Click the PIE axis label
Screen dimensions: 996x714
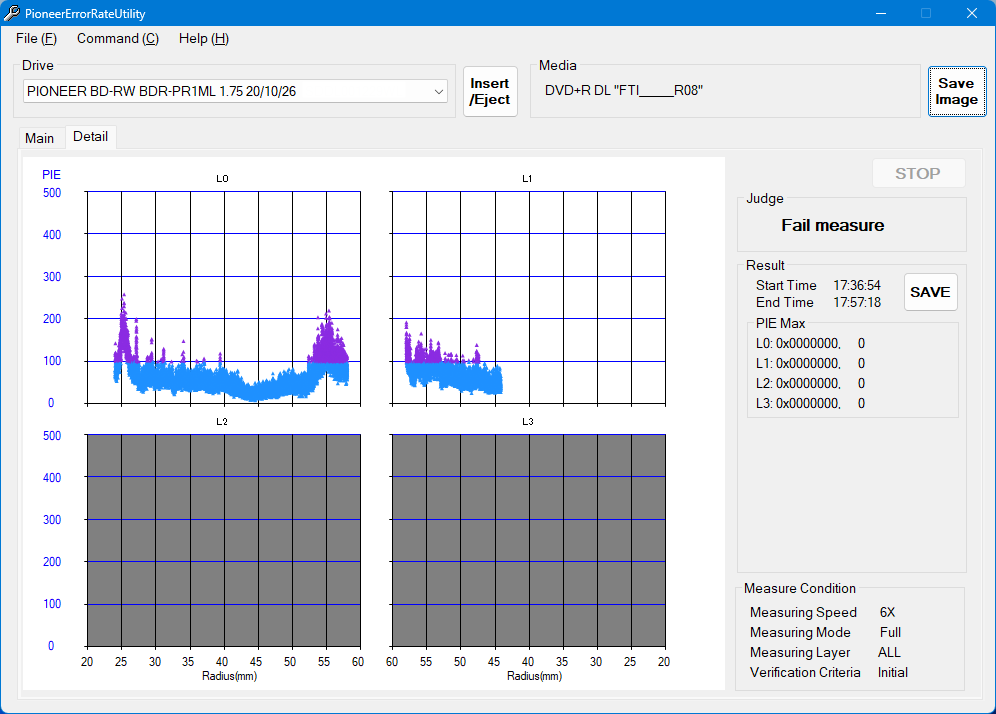click(51, 175)
